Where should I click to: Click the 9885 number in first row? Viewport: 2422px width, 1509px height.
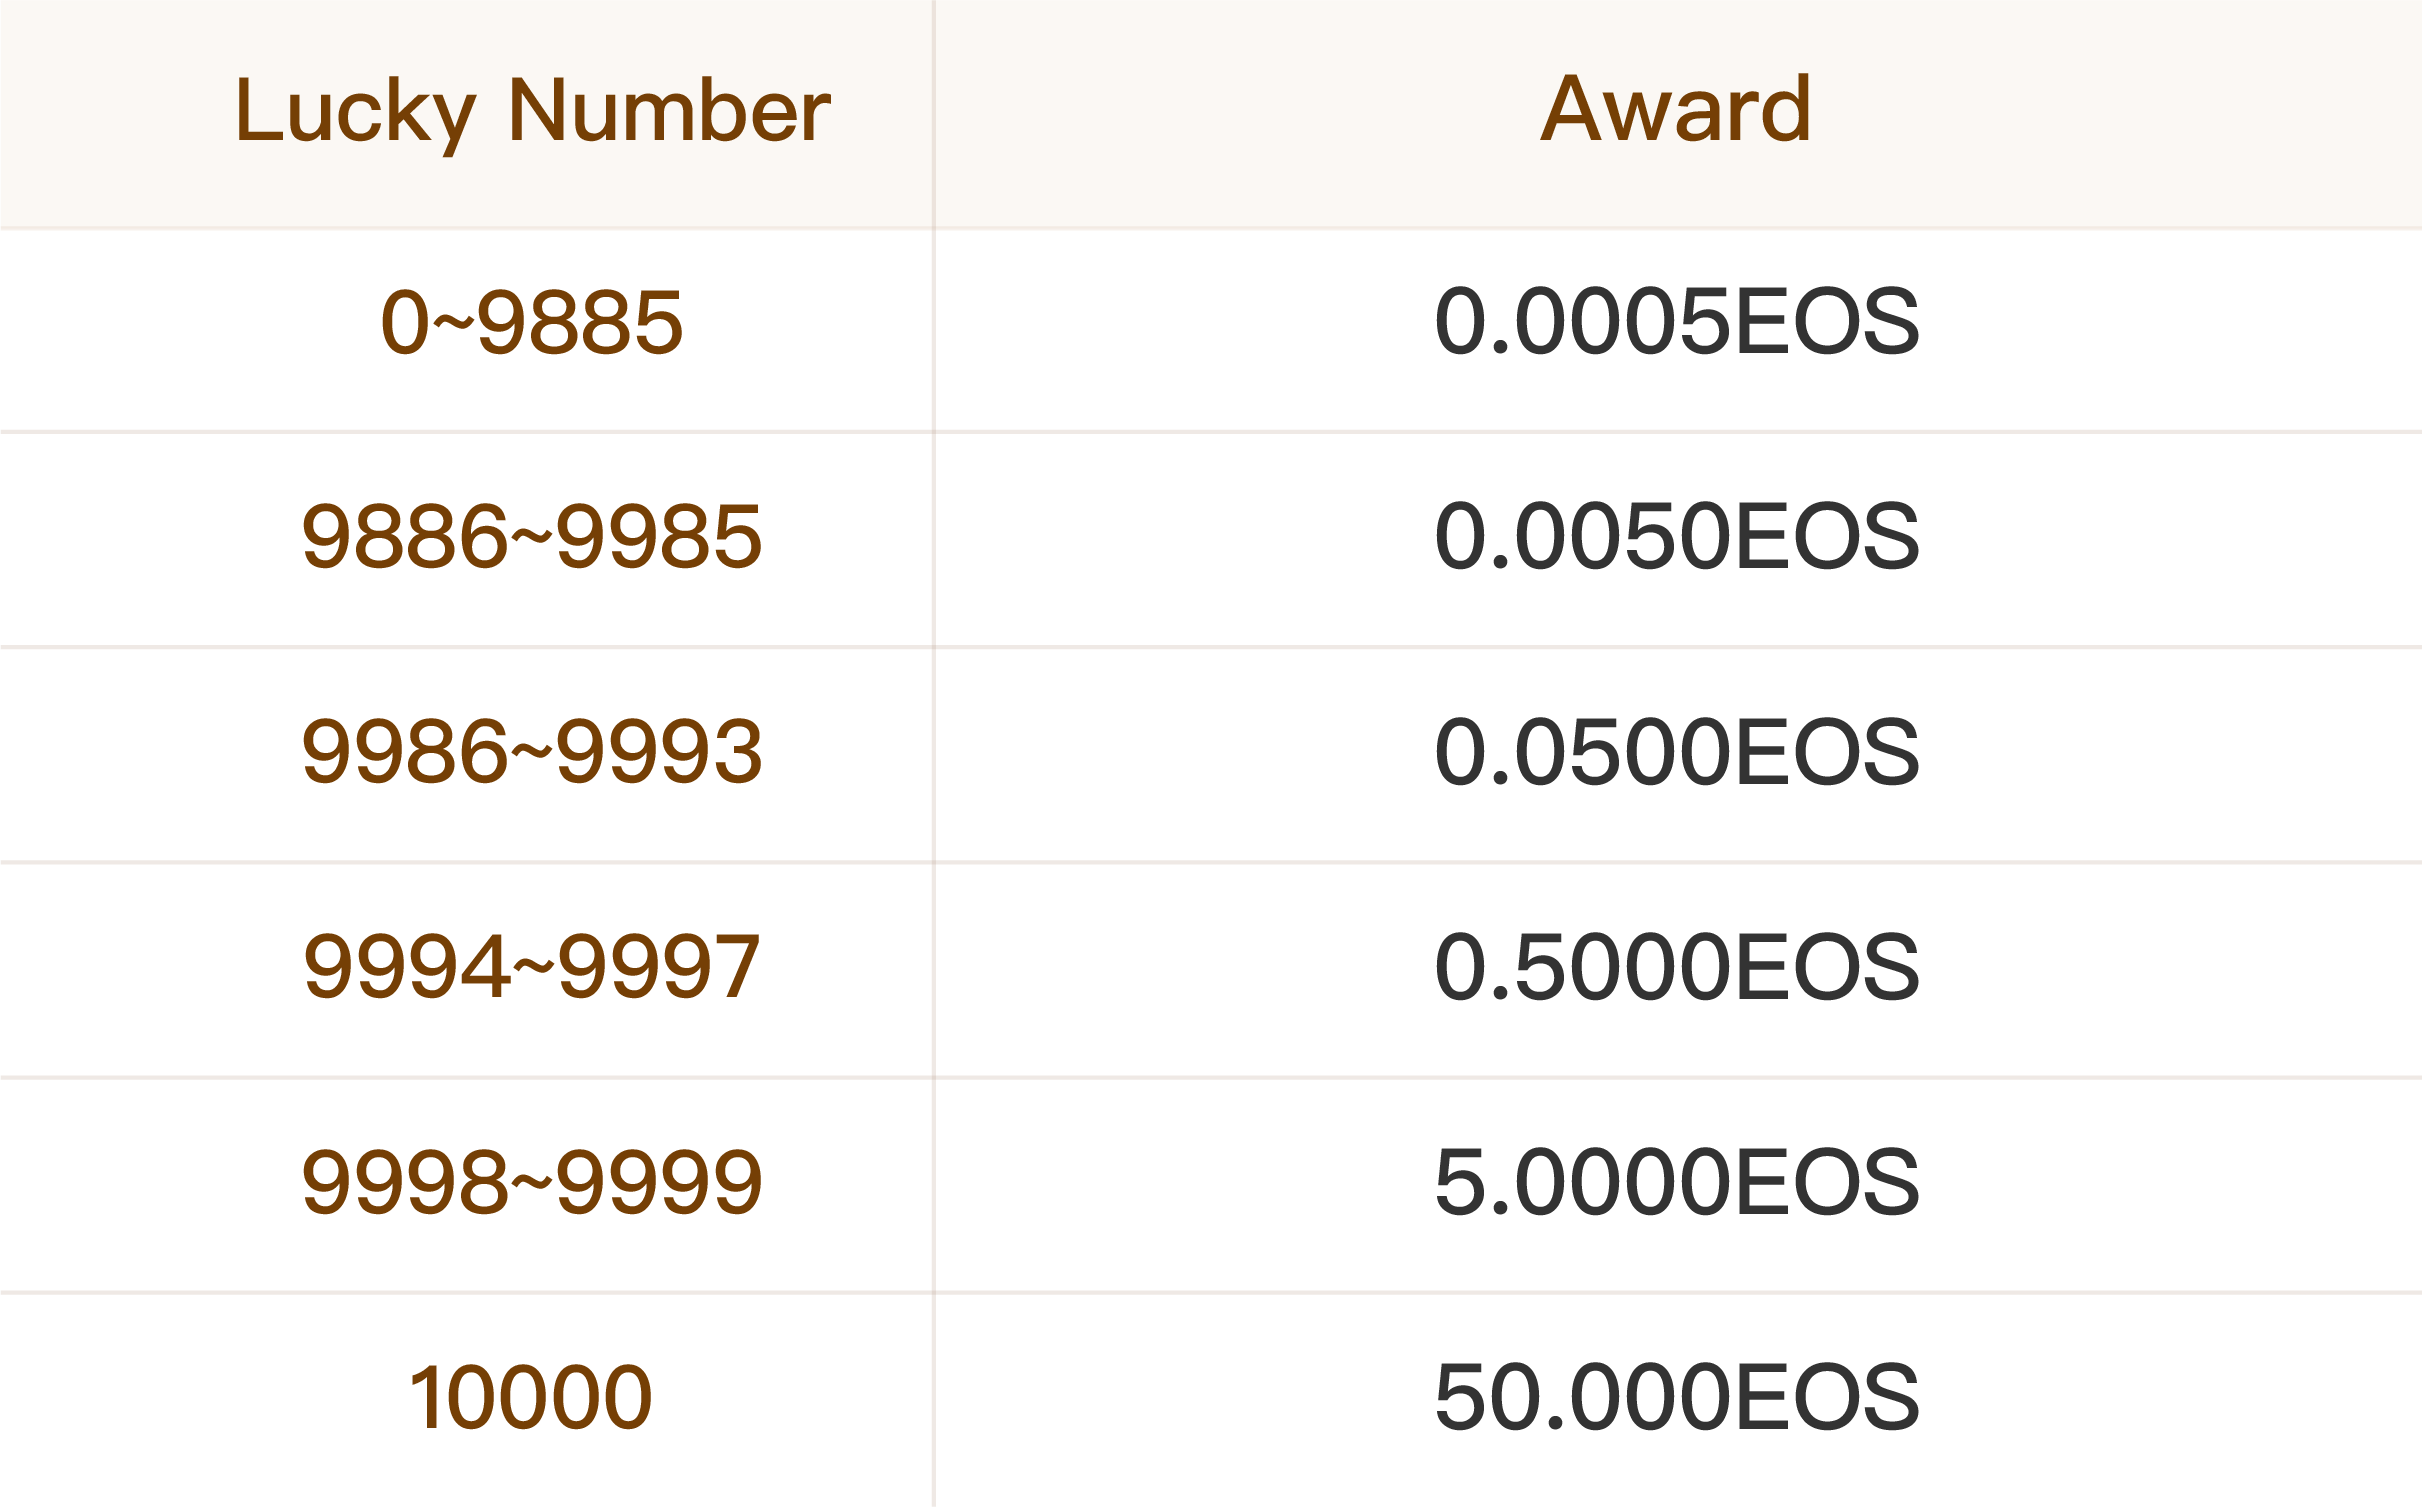point(581,323)
